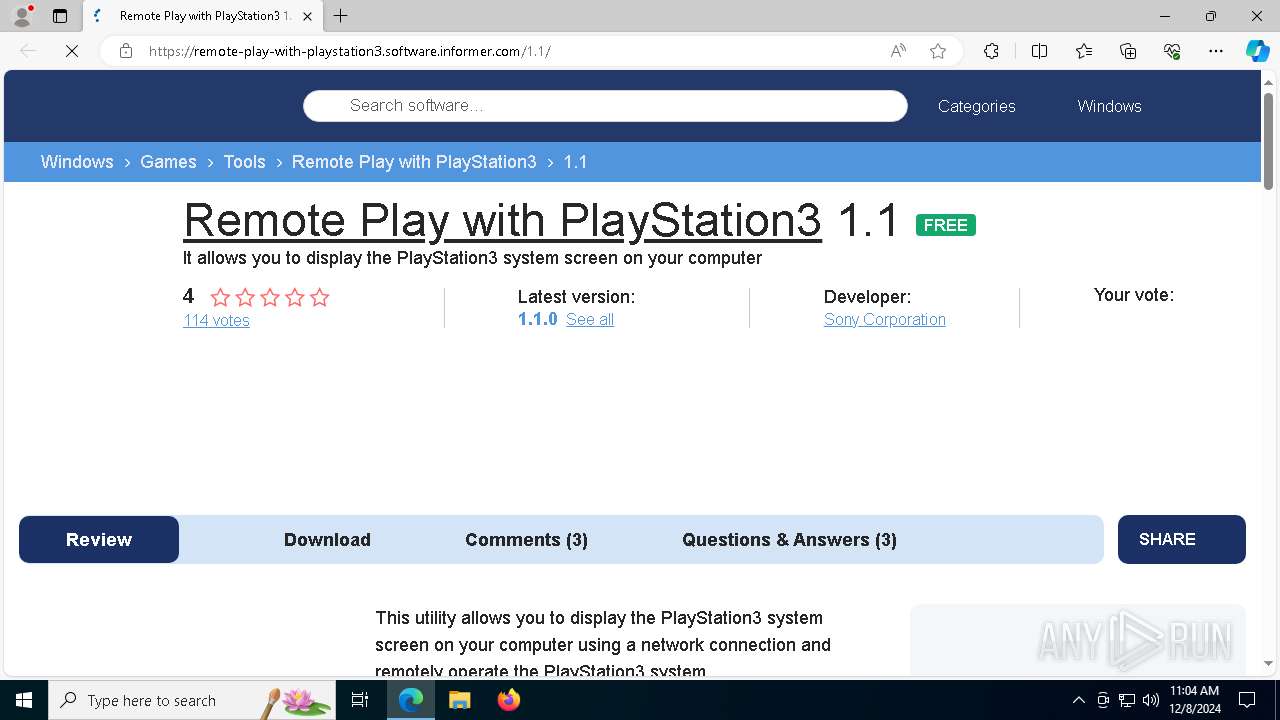Open the Windows Start menu
The image size is (1280, 720).
tap(24, 700)
